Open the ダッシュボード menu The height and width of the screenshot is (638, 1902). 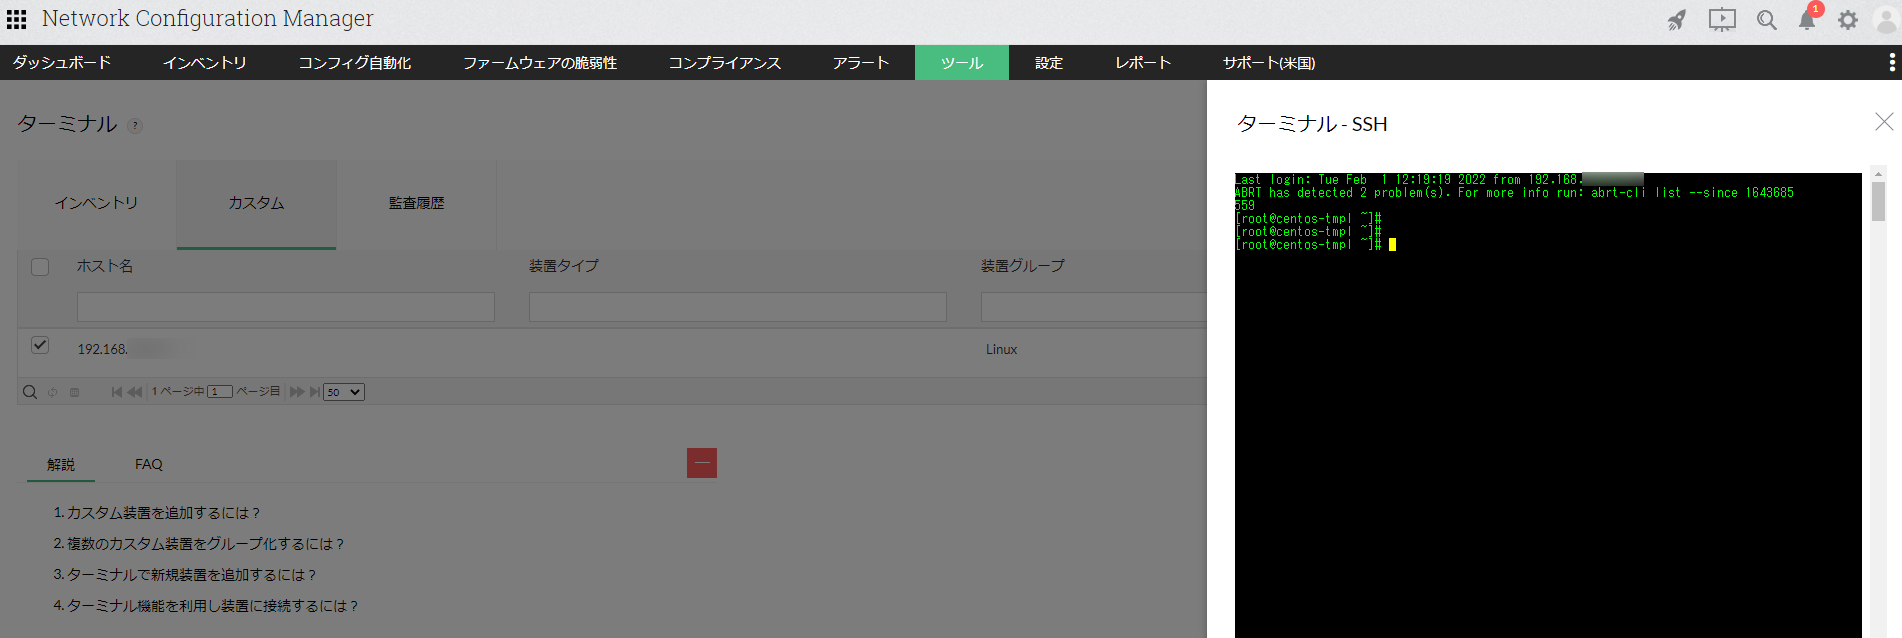pyautogui.click(x=62, y=62)
